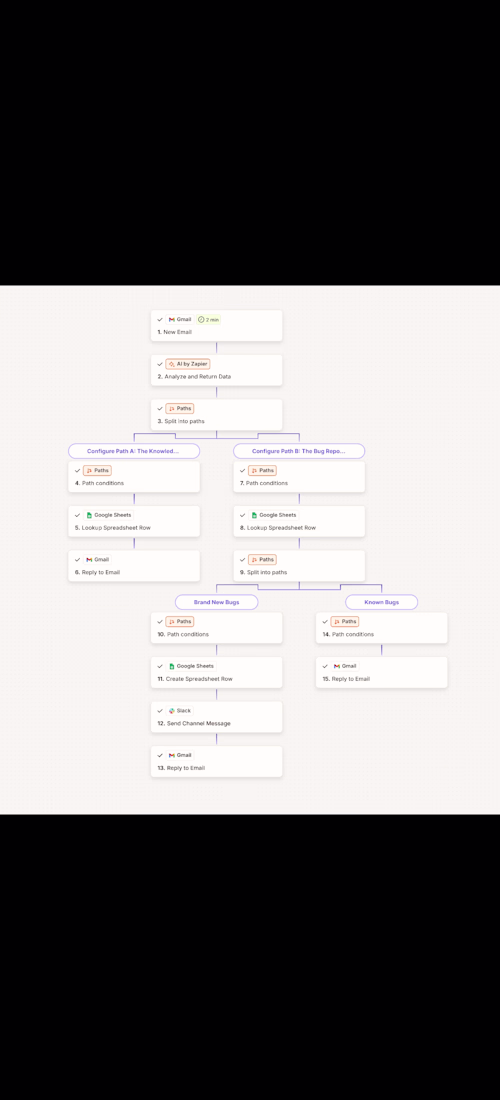The image size is (500, 1100).
Task: Click the Google Sheets icon in step 5
Action: pos(89,515)
